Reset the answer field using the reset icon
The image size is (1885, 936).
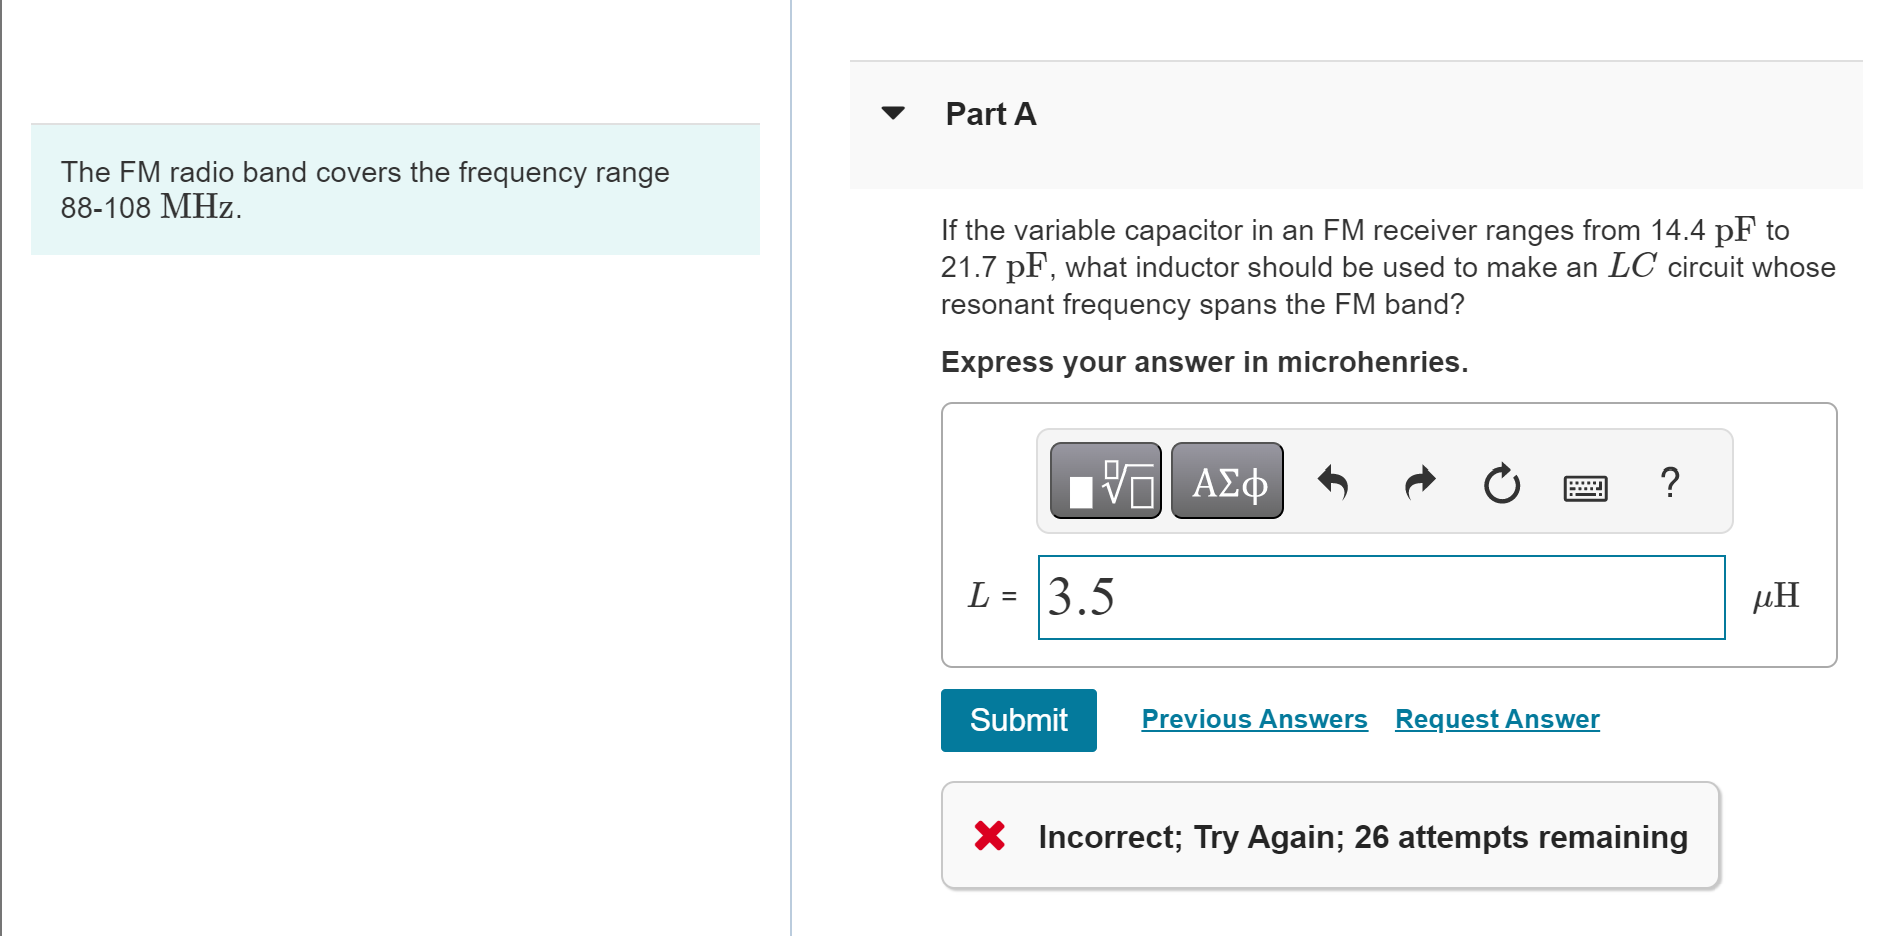coord(1500,484)
